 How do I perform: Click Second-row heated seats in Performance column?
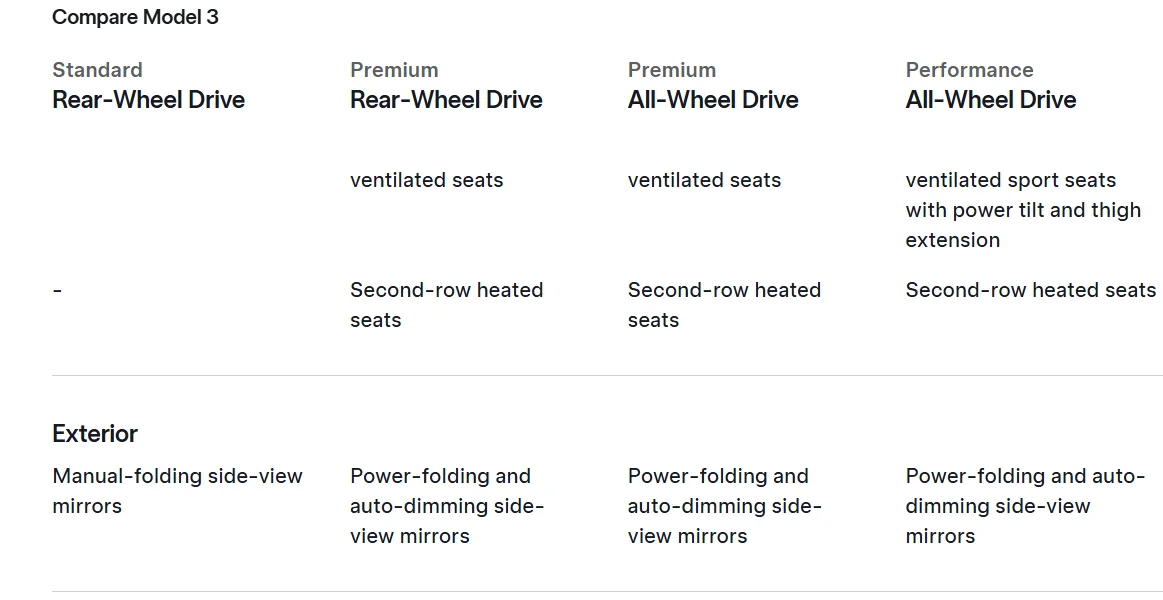click(x=1030, y=290)
